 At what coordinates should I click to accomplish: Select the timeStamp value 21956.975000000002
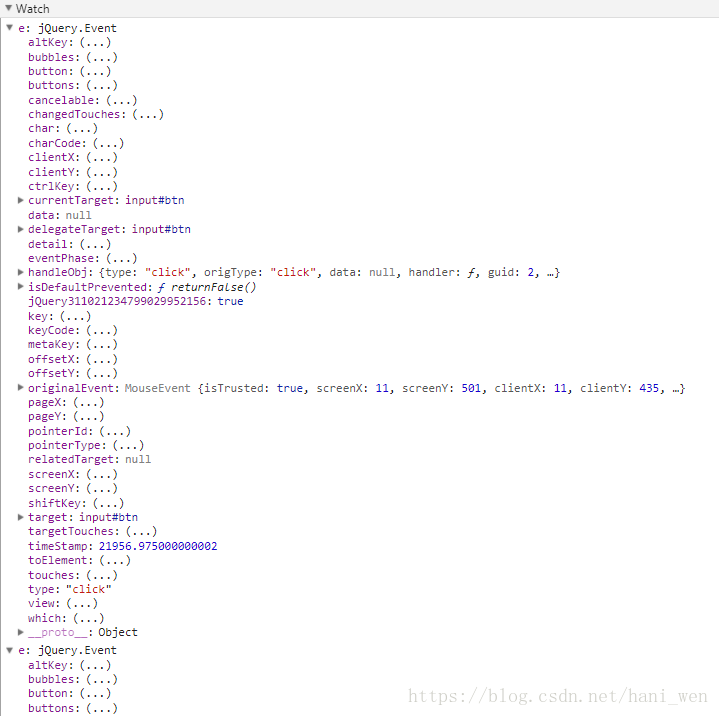pyautogui.click(x=158, y=546)
